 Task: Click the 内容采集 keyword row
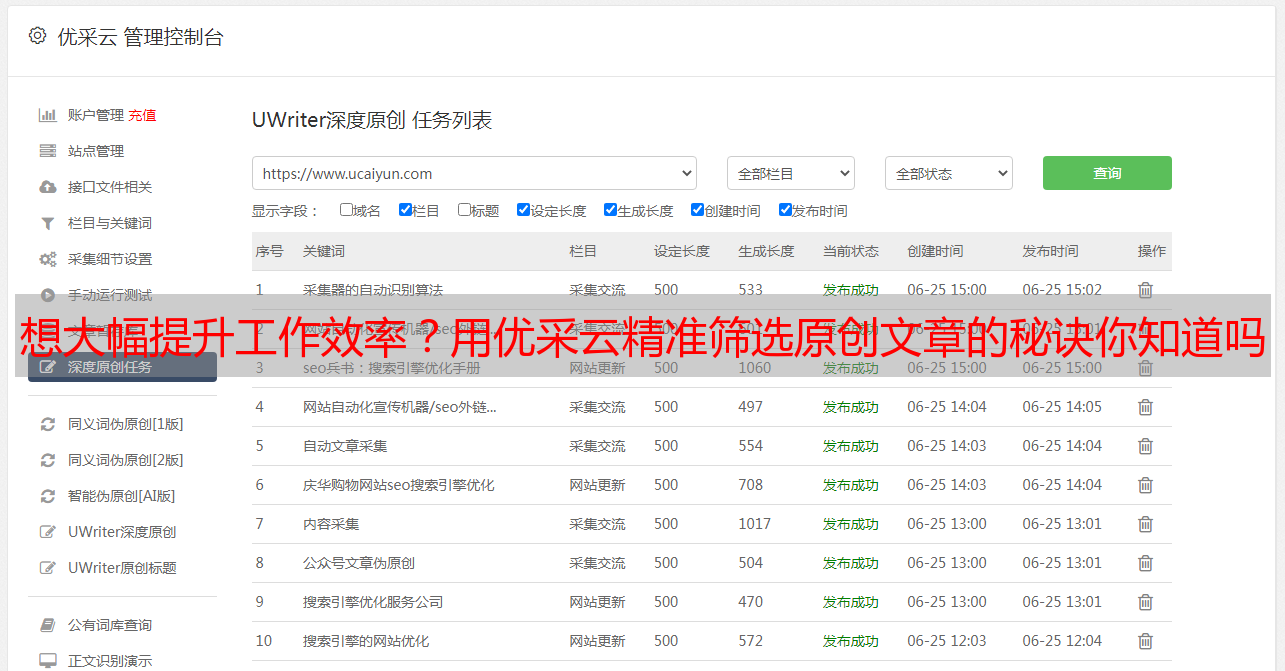pos(331,524)
